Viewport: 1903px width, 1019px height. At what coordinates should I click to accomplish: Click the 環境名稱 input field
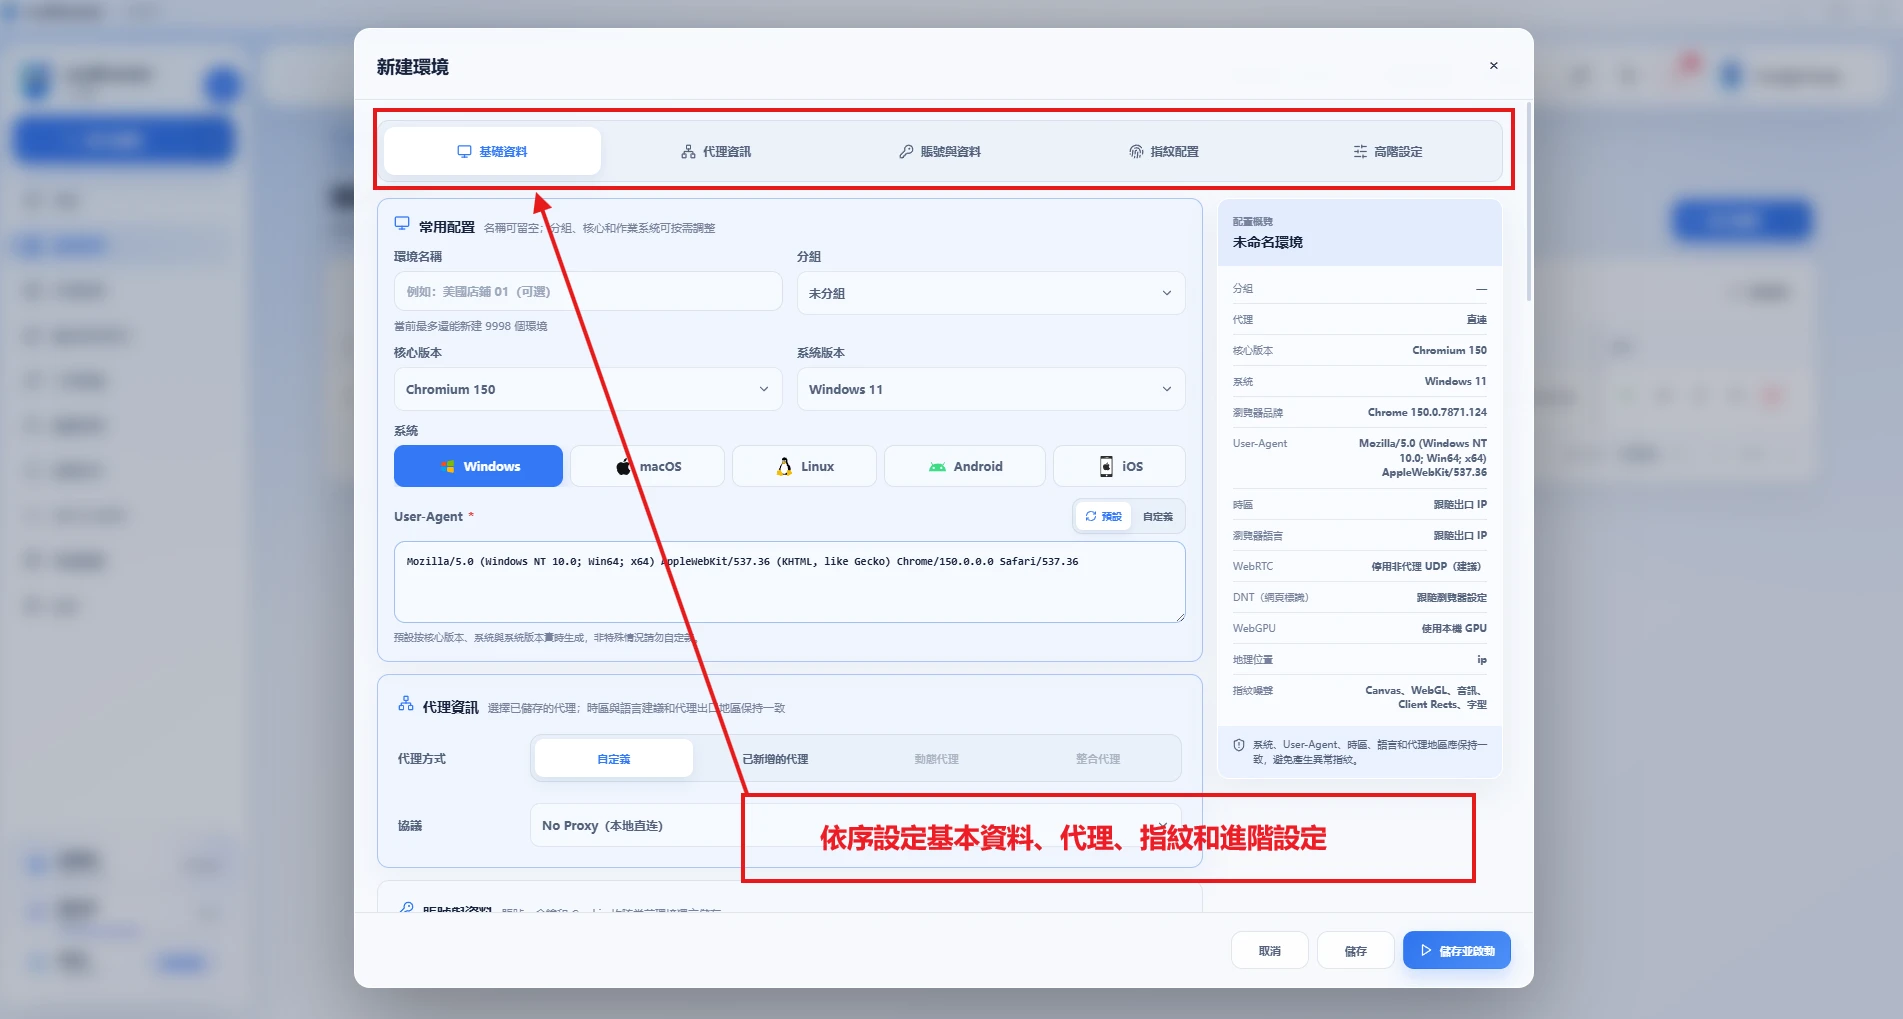click(x=588, y=291)
